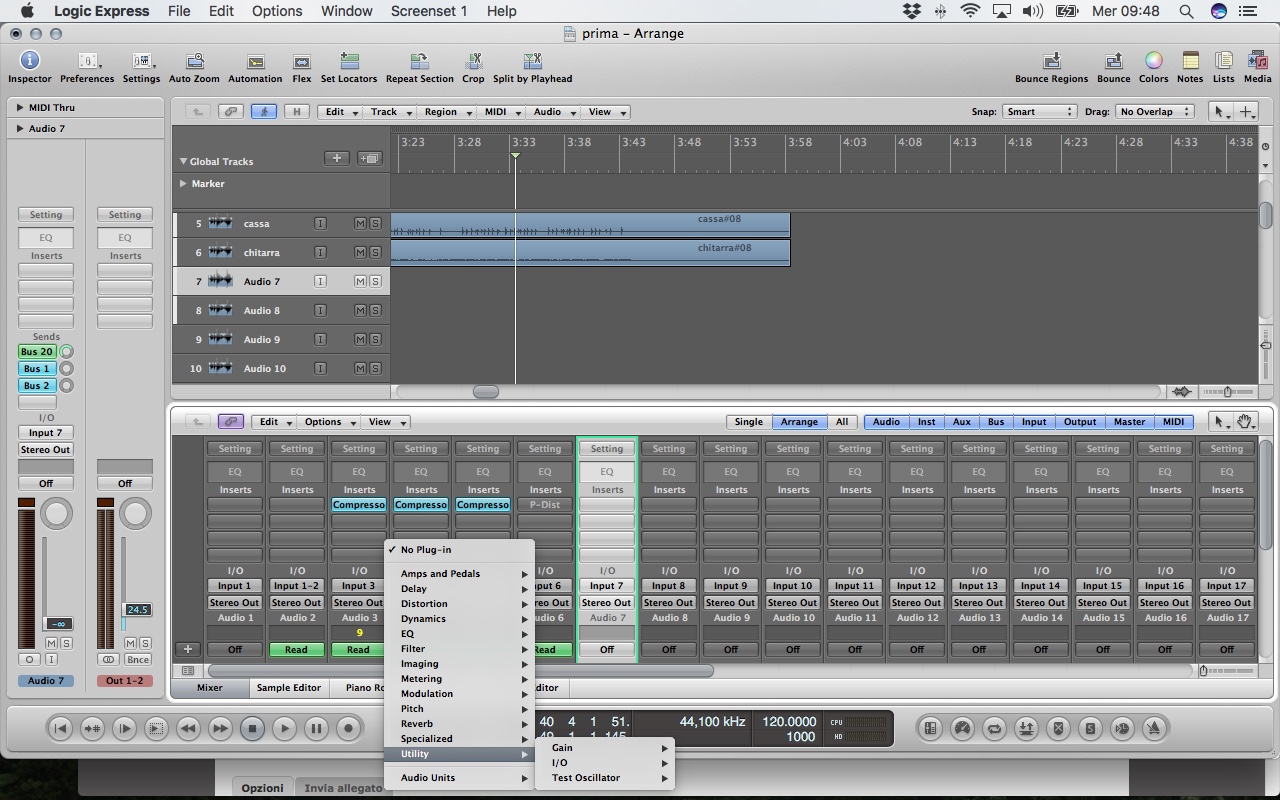The height and width of the screenshot is (800, 1280).
Task: Open the Arrange Track menu
Action: 389,112
